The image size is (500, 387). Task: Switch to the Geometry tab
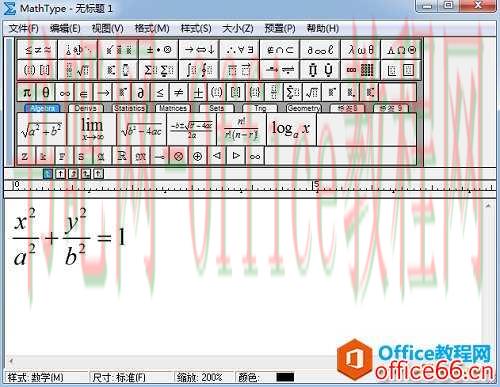(304, 108)
